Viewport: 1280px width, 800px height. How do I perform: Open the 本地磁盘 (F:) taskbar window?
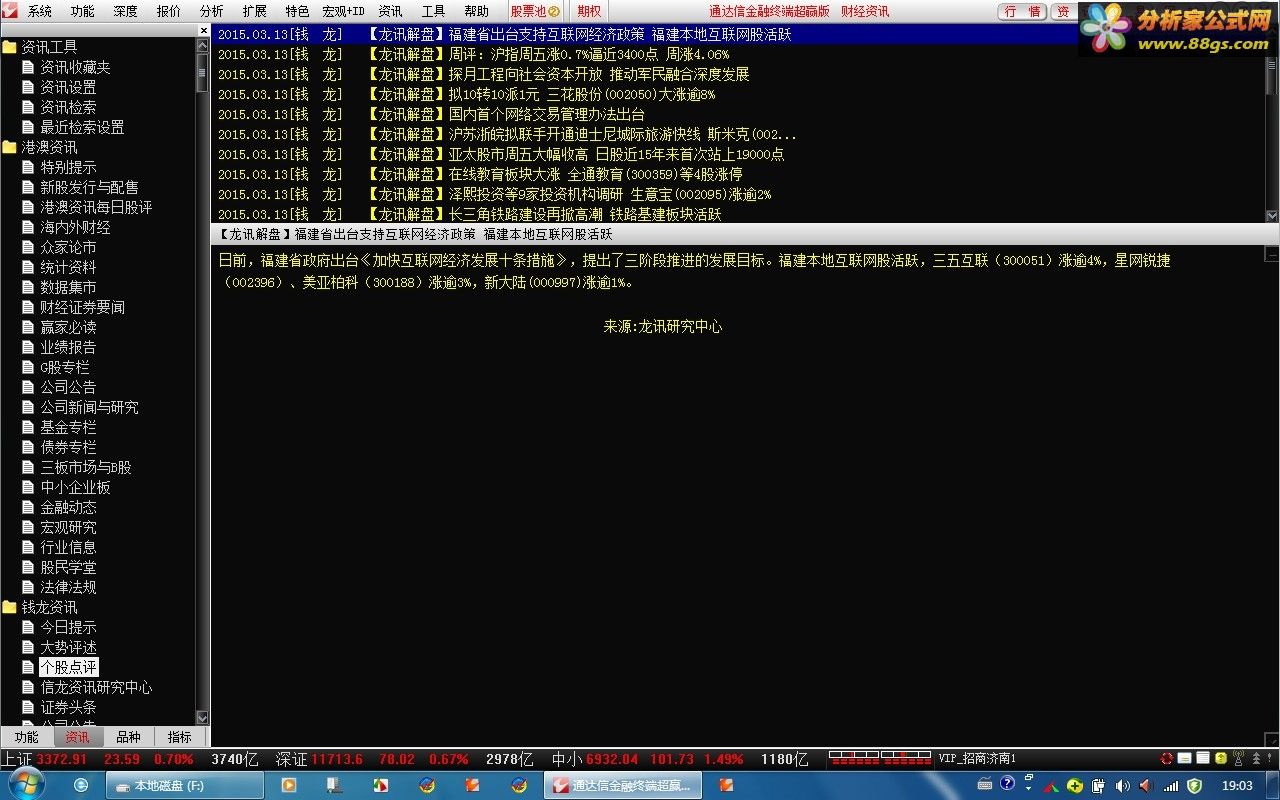pyautogui.click(x=184, y=785)
